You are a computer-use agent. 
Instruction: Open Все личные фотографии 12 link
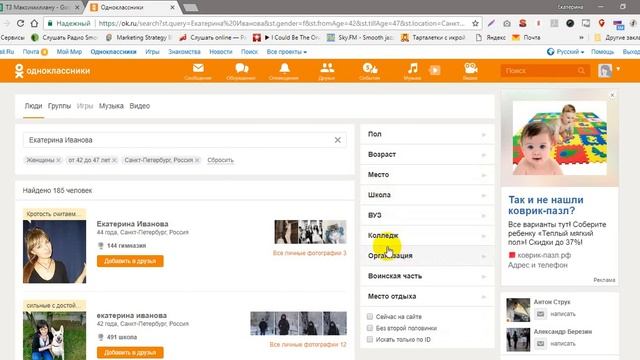[x=308, y=345]
